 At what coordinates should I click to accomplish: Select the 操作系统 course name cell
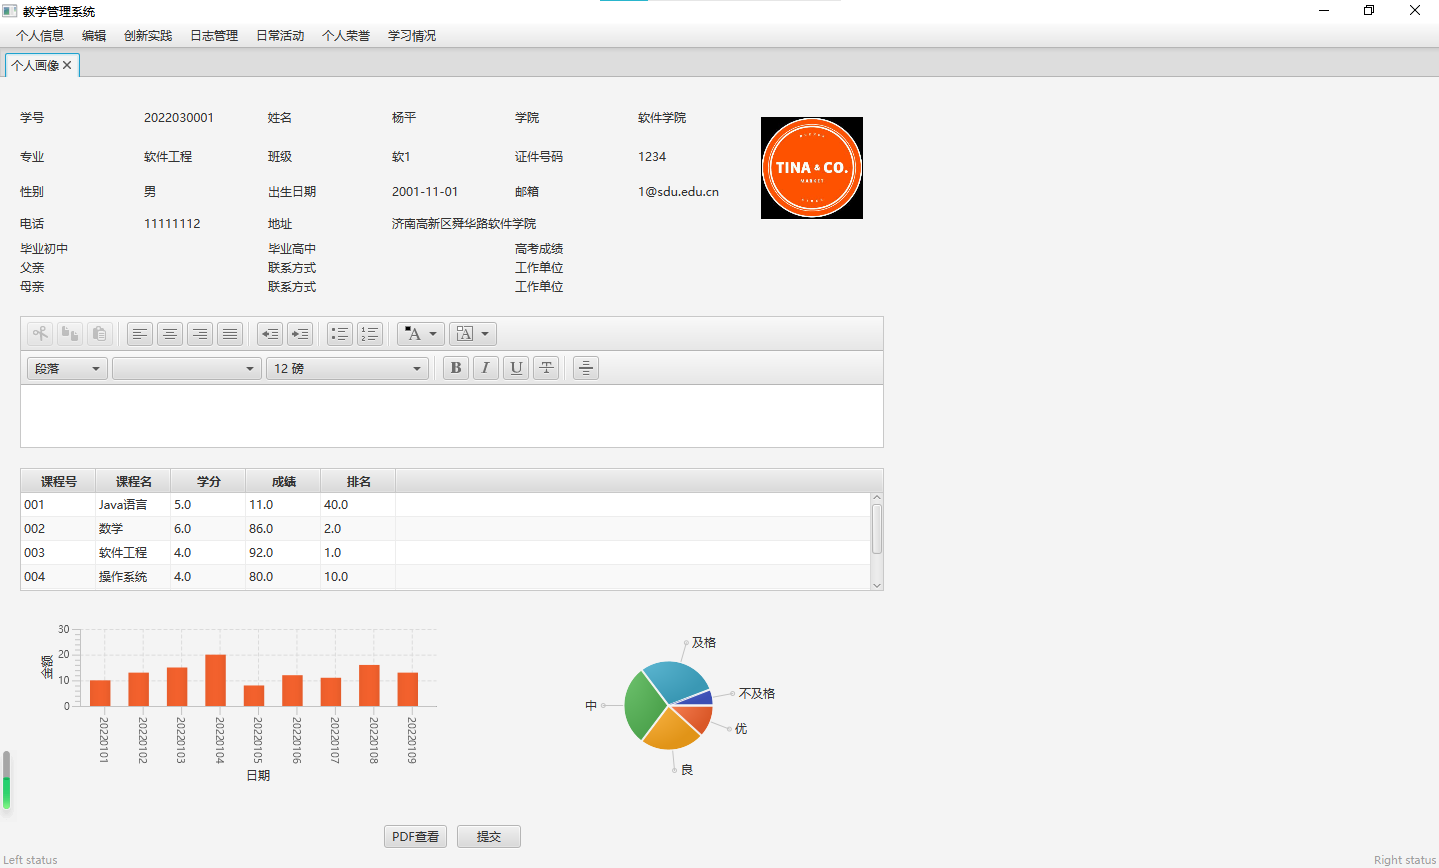(x=133, y=577)
